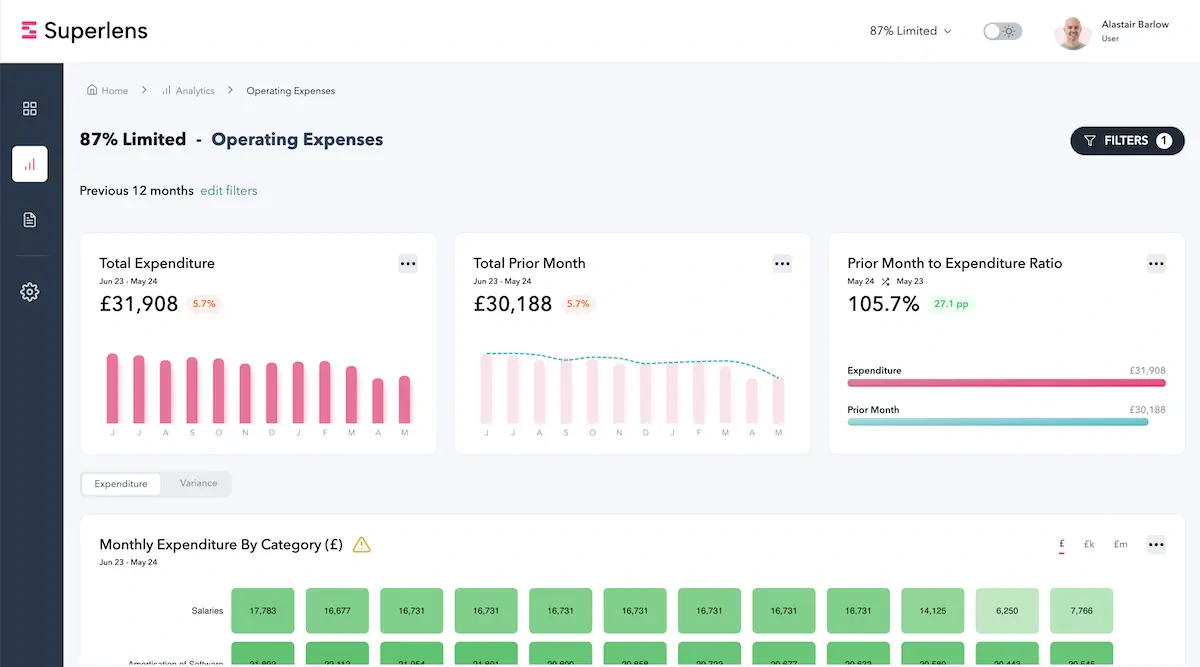The width and height of the screenshot is (1200, 667).
Task: Open settings gear in the sidebar
Action: [30, 292]
